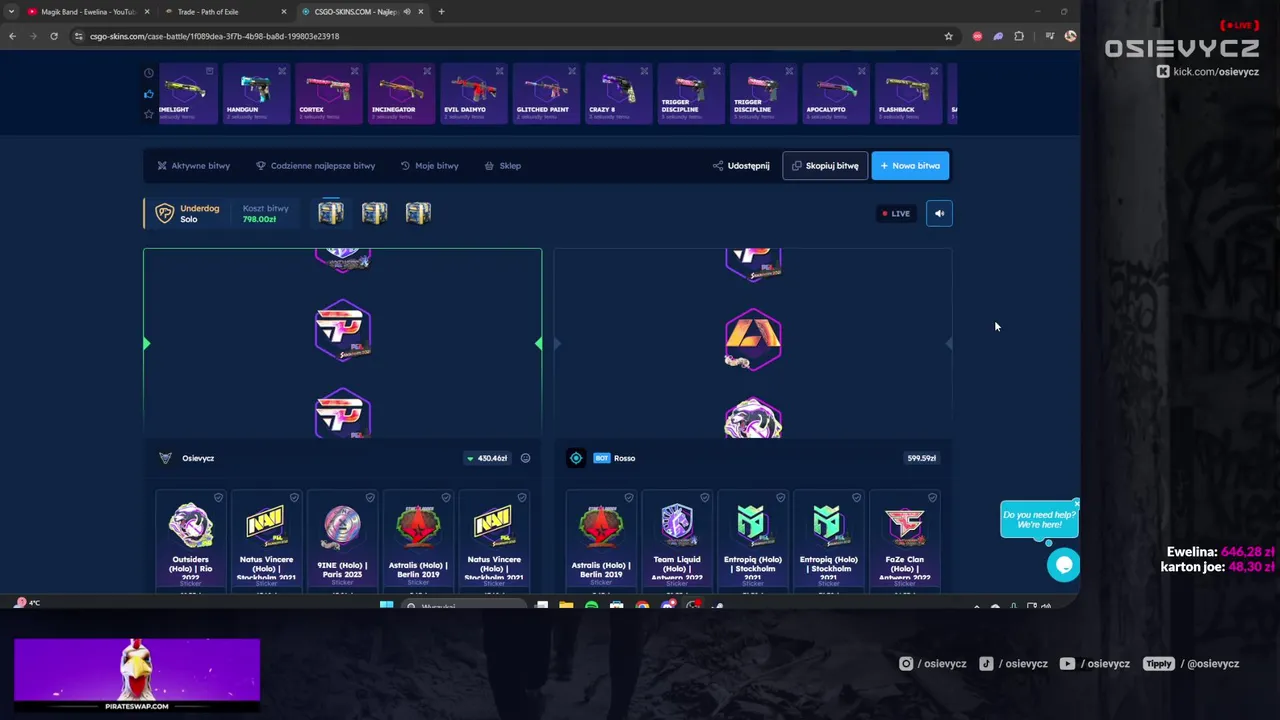Click battle icon on CORTEX card
This screenshot has width=1280, height=720.
[354, 71]
